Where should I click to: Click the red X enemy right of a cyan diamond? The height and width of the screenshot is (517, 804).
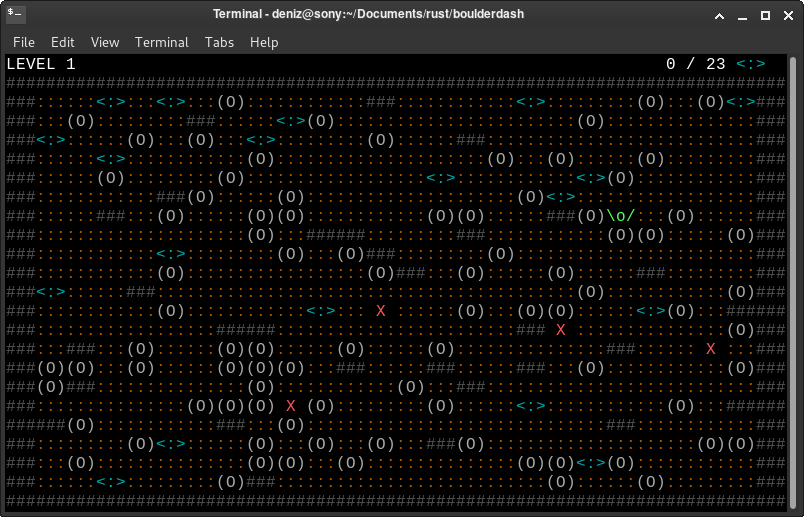coord(381,311)
